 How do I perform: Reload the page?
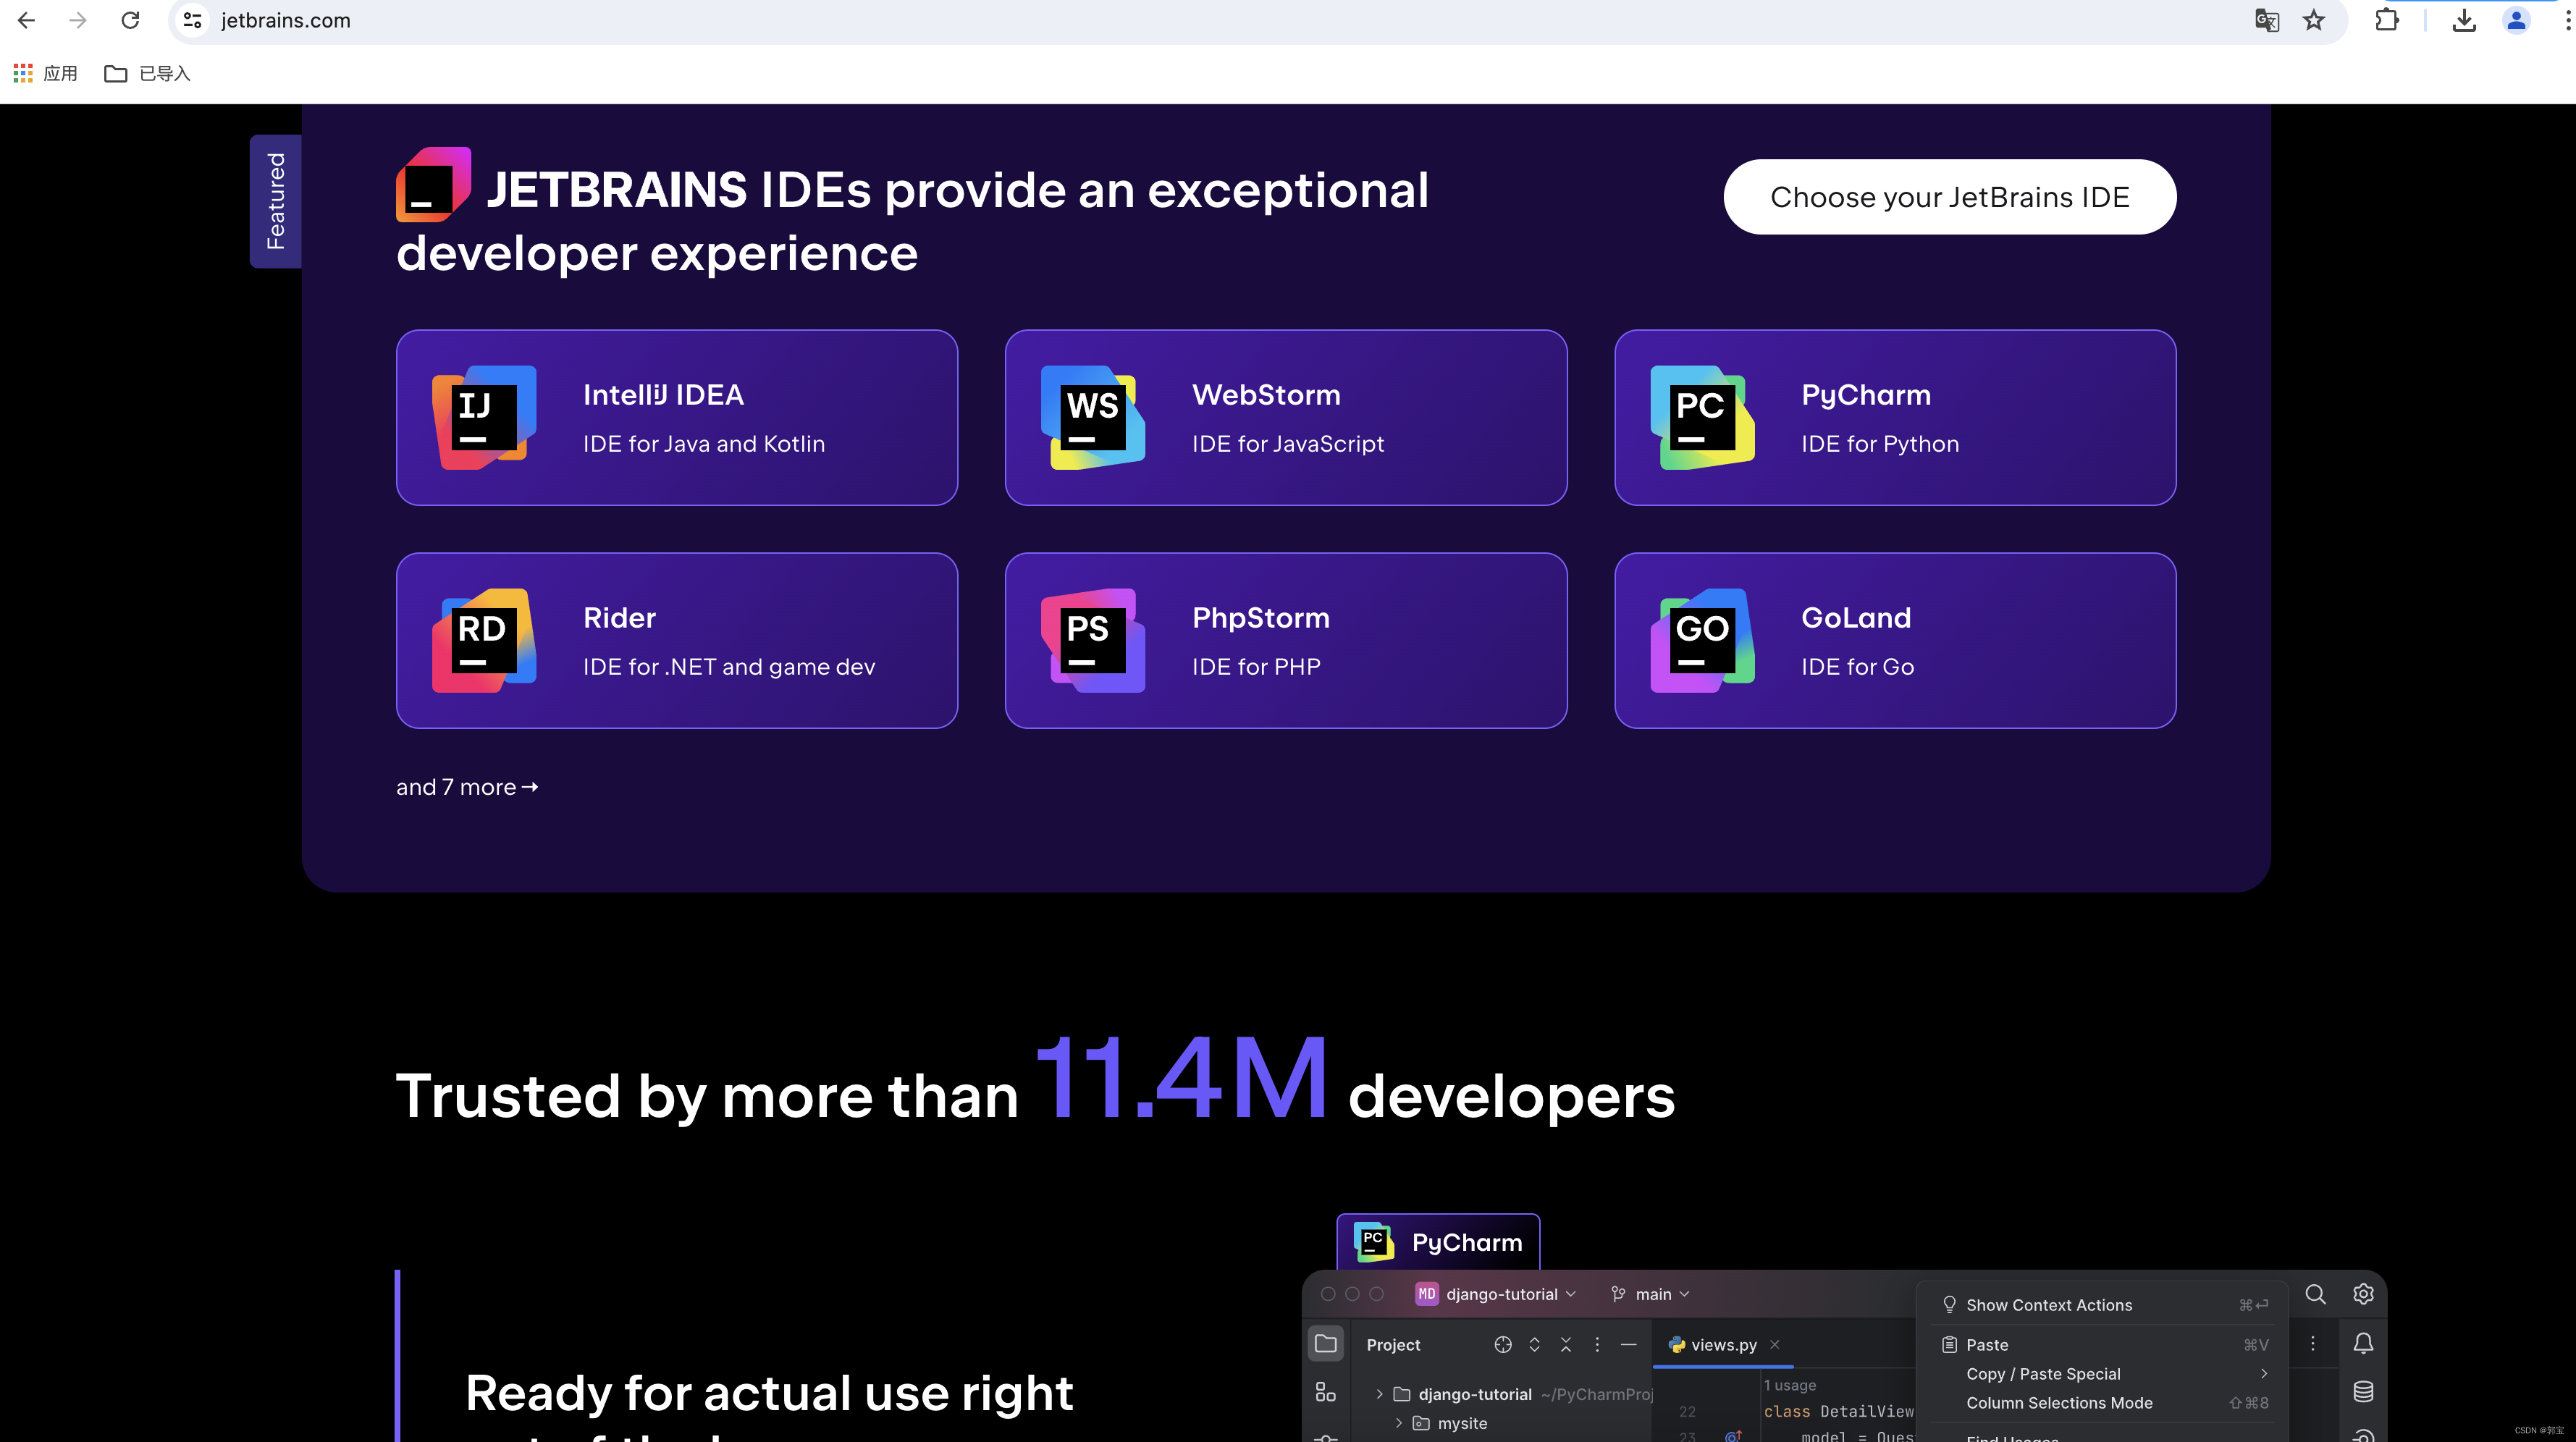pyautogui.click(x=130, y=20)
